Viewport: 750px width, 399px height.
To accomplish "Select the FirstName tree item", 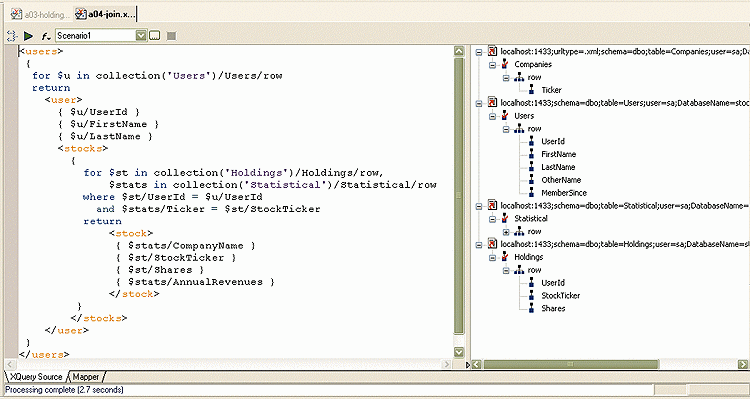I will (x=558, y=154).
